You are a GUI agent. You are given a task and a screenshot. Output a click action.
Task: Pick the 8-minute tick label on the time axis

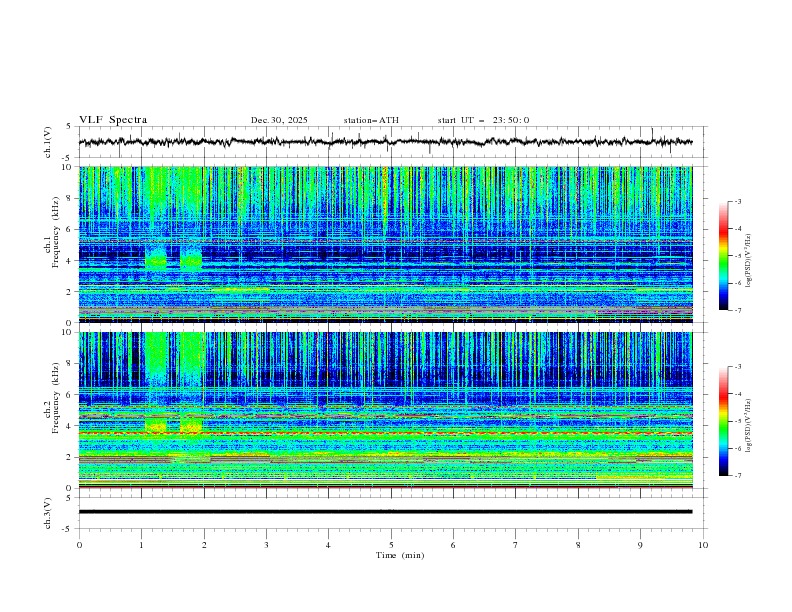coord(578,545)
